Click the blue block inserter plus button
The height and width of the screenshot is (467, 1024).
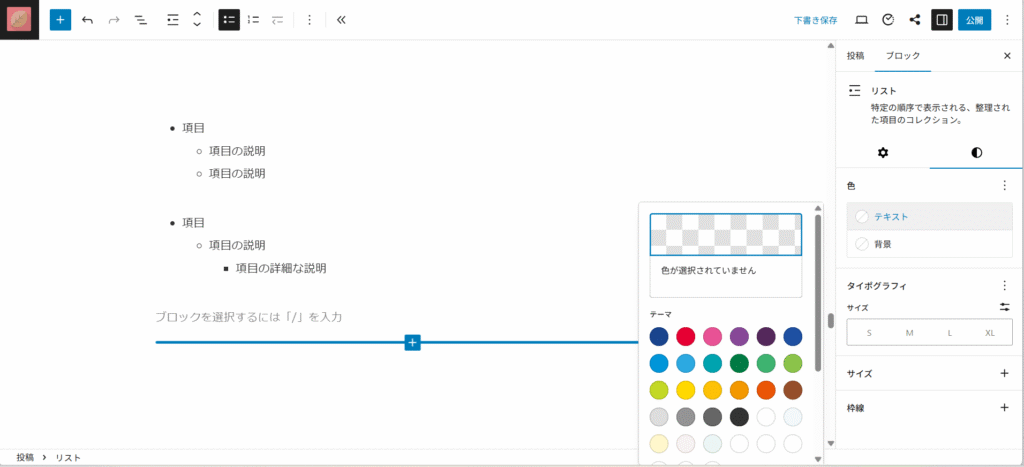(x=60, y=20)
